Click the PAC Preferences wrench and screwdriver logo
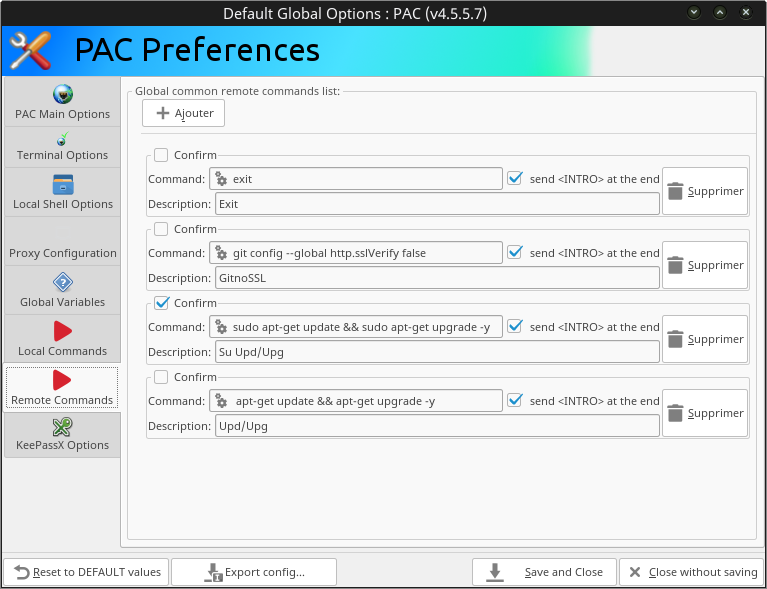 click(30, 50)
